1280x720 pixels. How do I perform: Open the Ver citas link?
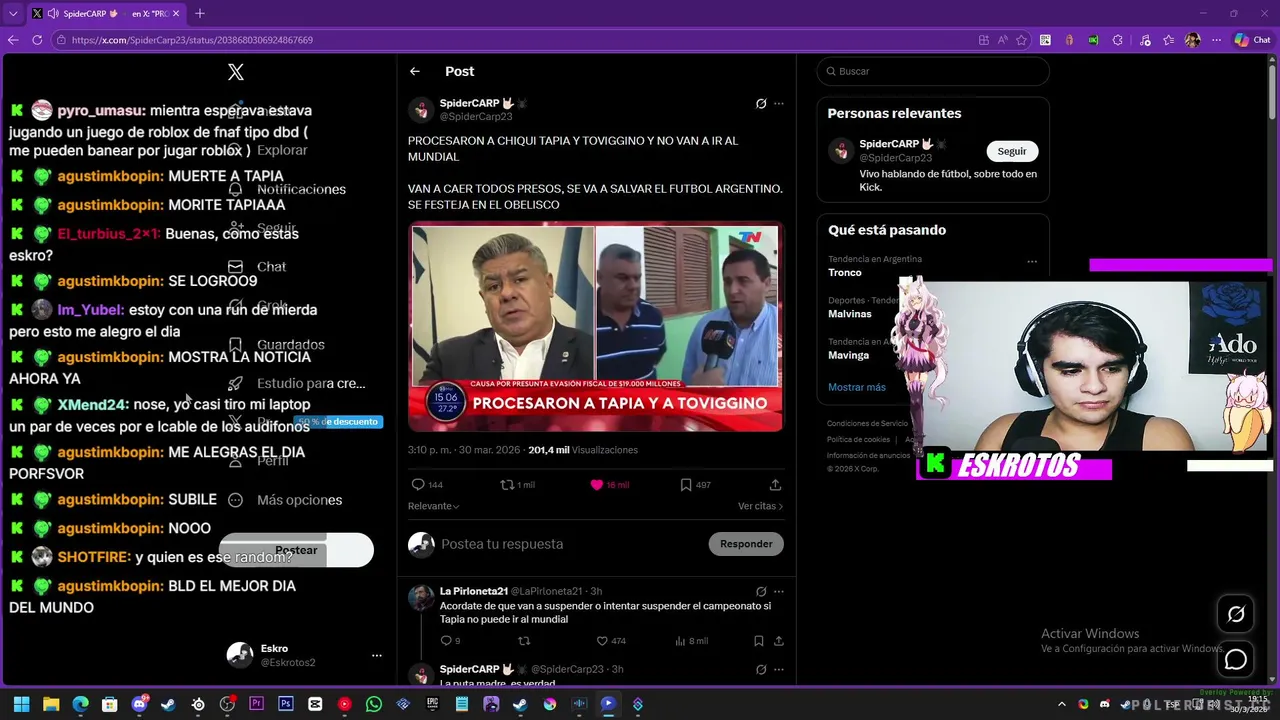[760, 506]
